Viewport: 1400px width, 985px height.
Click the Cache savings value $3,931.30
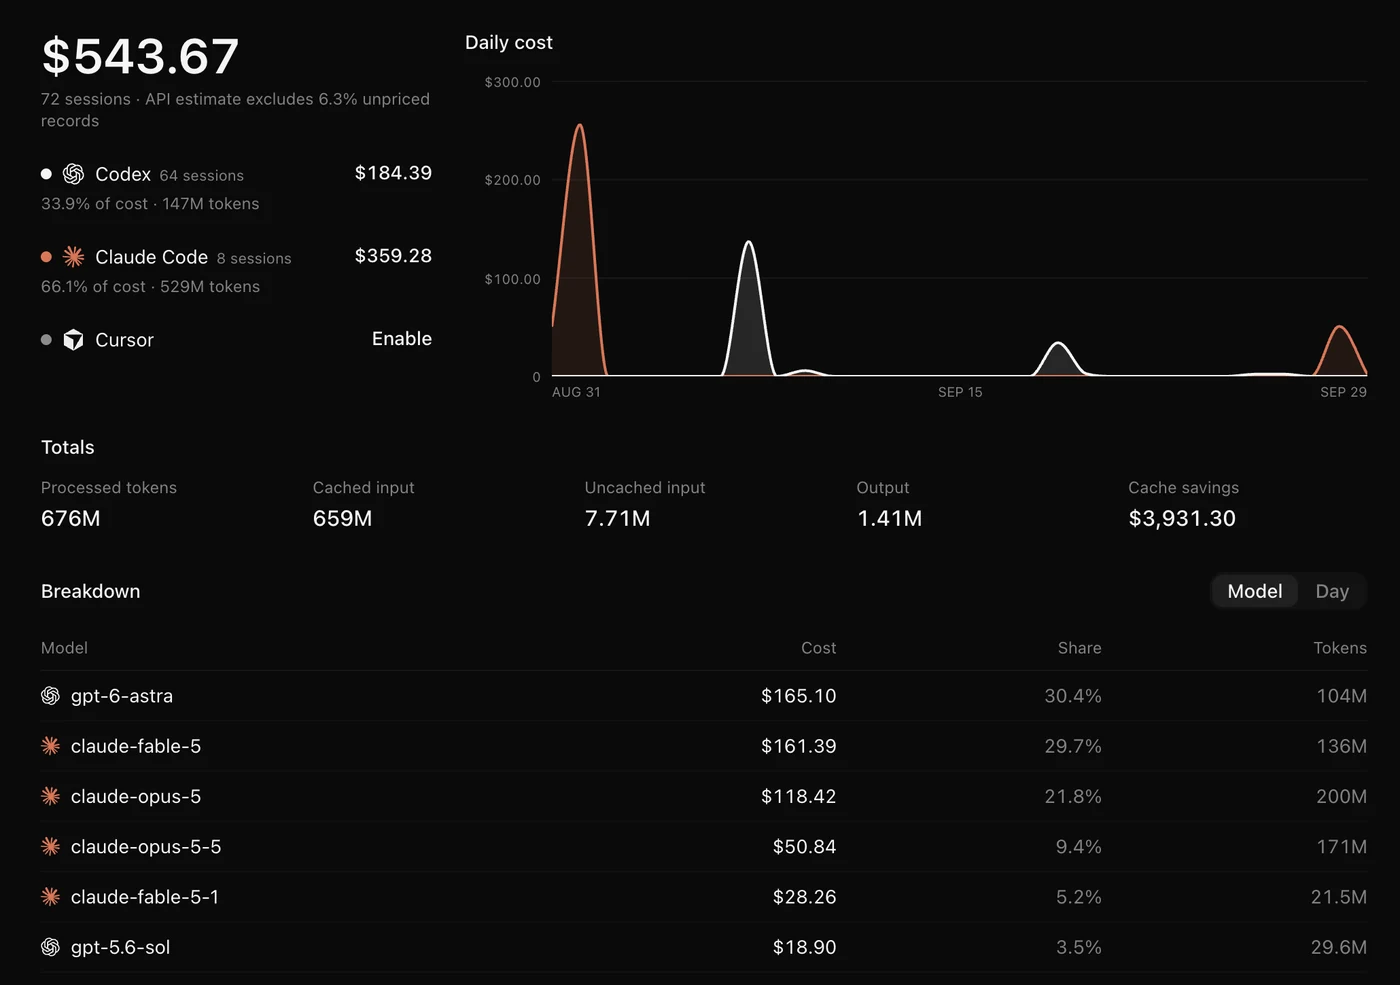click(x=1182, y=518)
